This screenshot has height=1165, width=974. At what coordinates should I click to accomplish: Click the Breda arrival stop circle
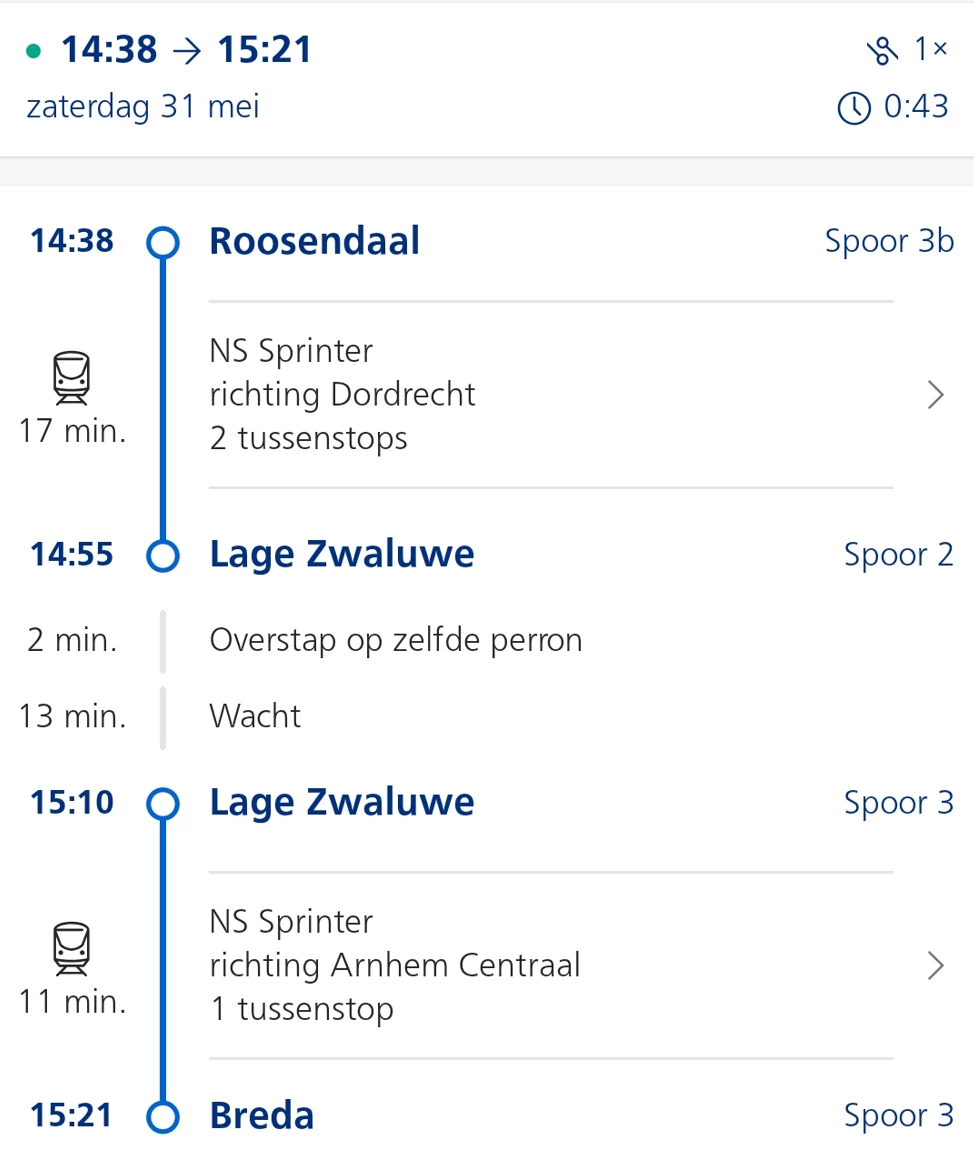point(162,1116)
